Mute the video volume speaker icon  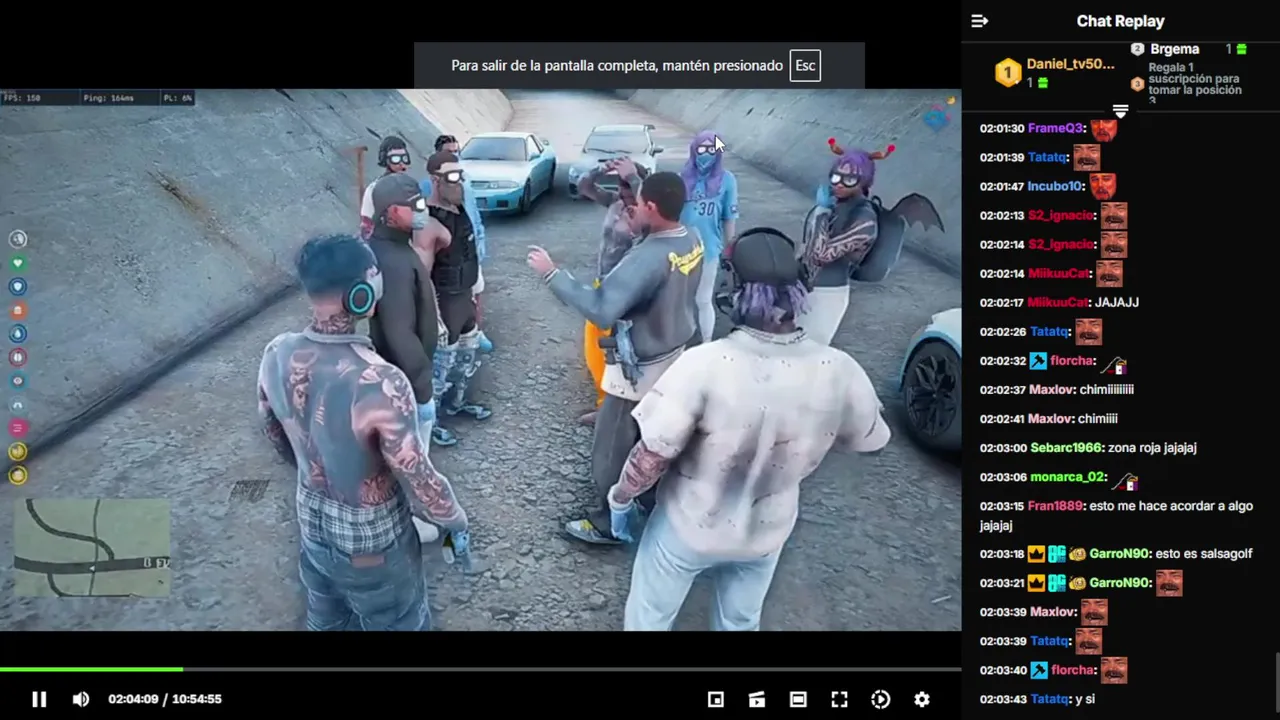pos(81,699)
